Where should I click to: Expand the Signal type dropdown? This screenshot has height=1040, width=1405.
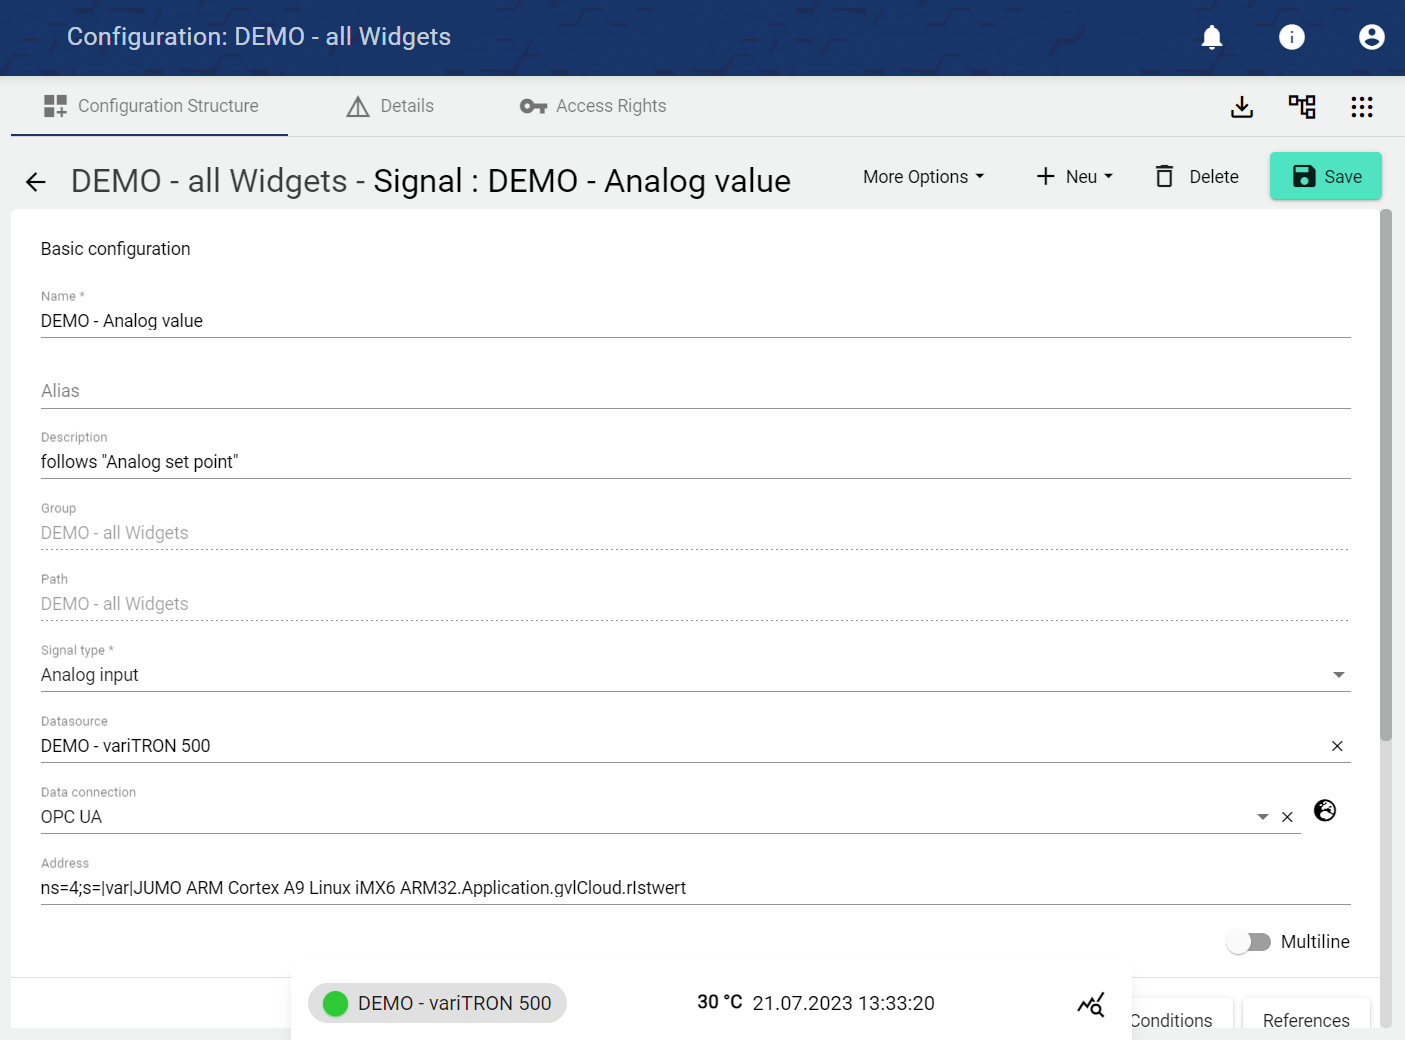tap(1338, 675)
